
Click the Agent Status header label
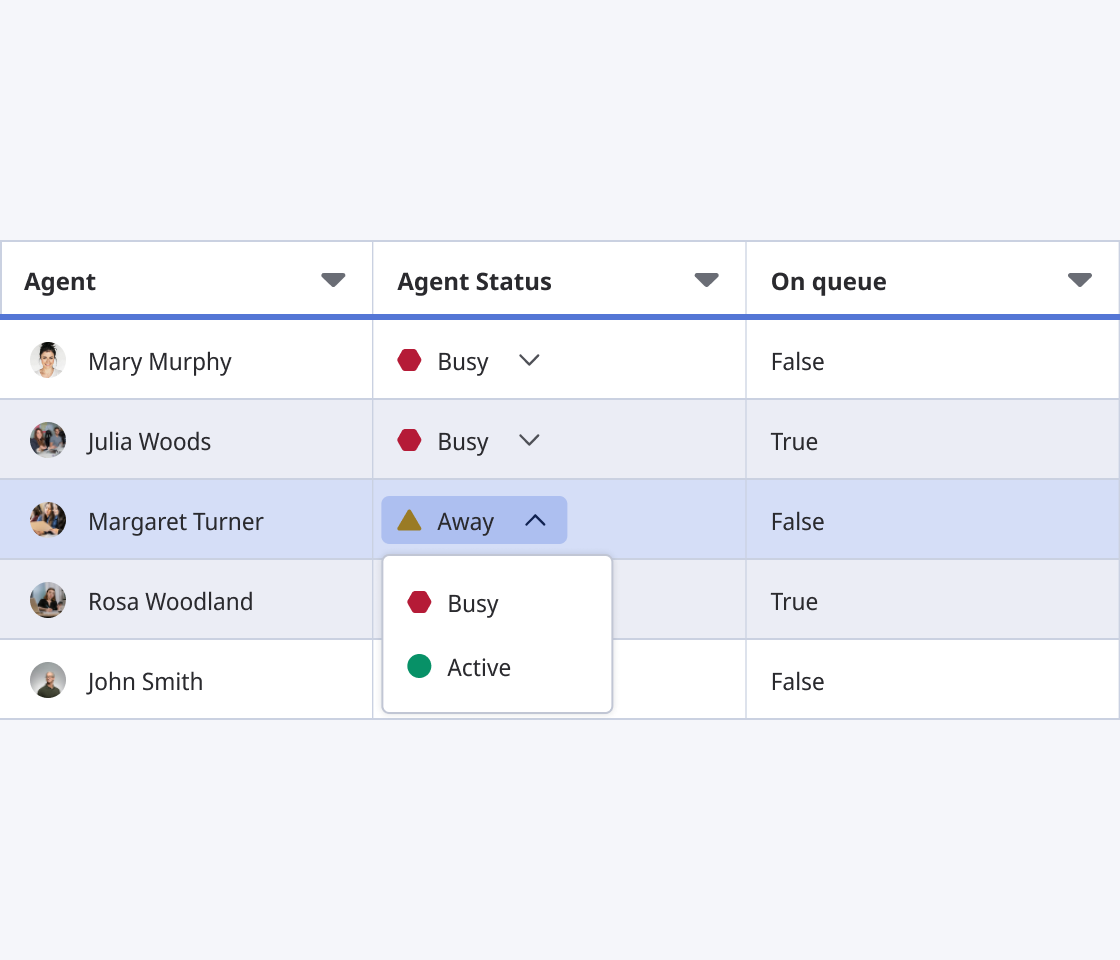point(474,282)
